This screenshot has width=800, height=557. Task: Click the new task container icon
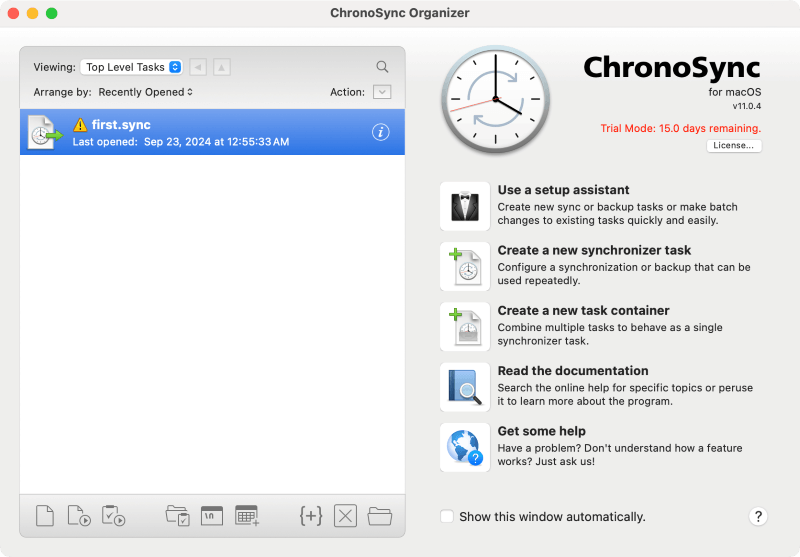(x=465, y=326)
